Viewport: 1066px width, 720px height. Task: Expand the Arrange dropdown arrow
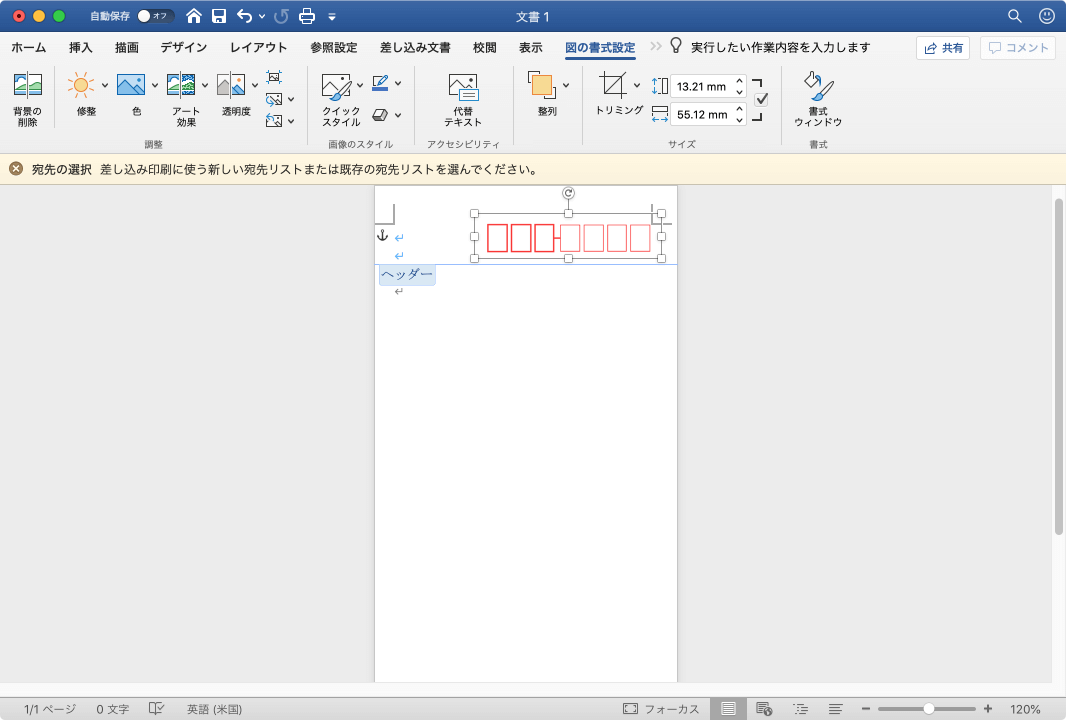pyautogui.click(x=566, y=86)
